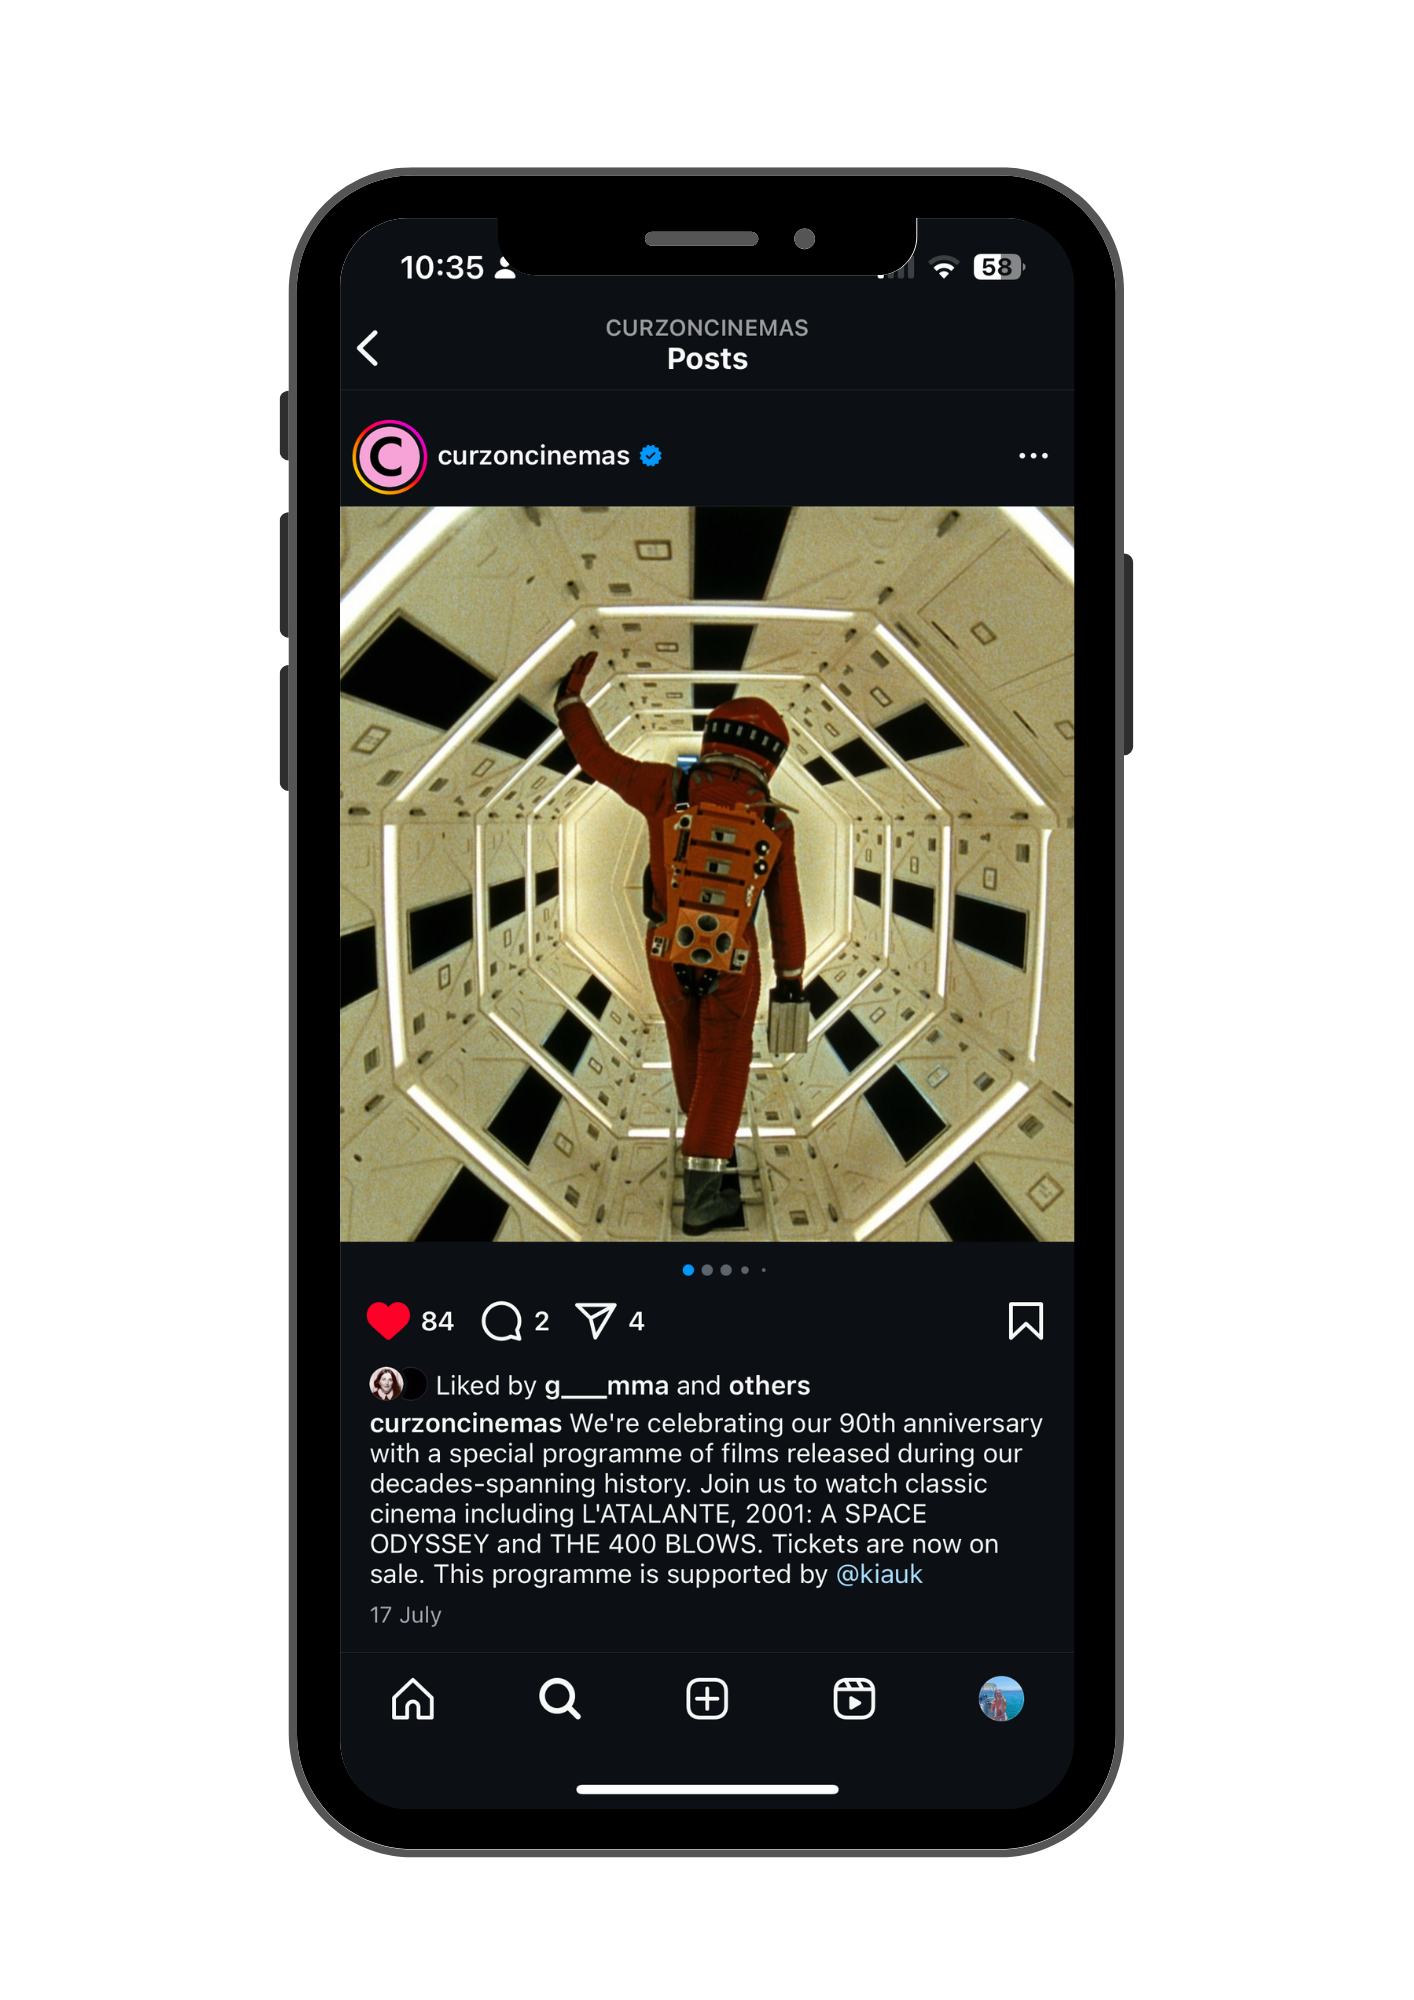Tap the 2001 A Space Odyssey image
Screen dimensions: 1414x2000
point(707,874)
